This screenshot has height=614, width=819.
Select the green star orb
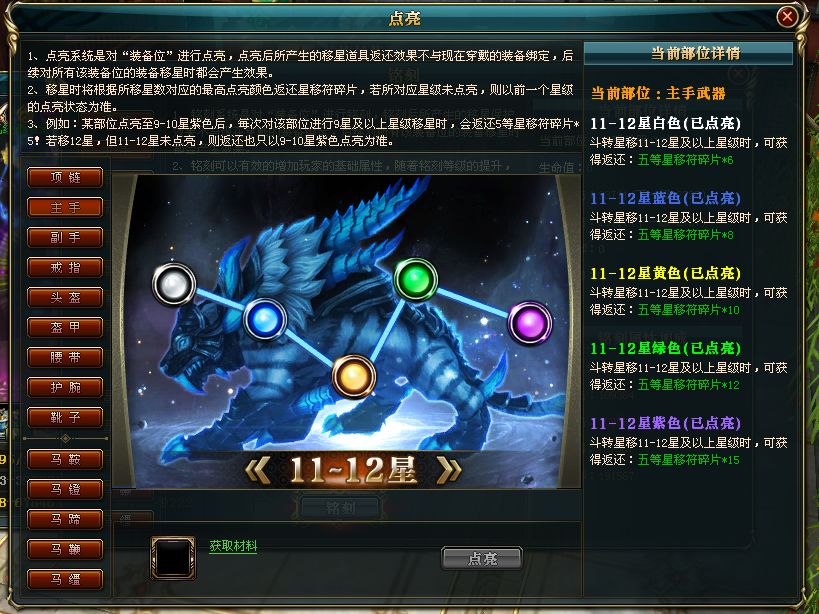416,279
